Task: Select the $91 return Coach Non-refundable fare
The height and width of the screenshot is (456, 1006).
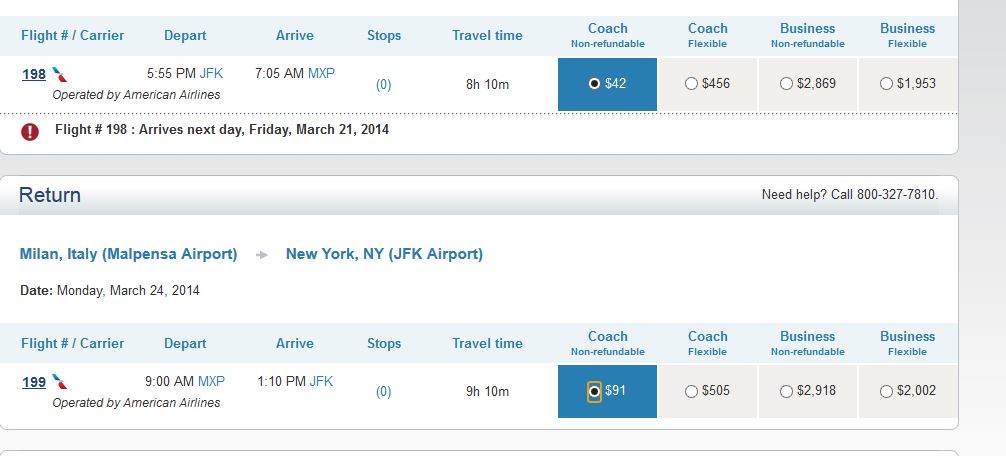Action: [x=594, y=391]
